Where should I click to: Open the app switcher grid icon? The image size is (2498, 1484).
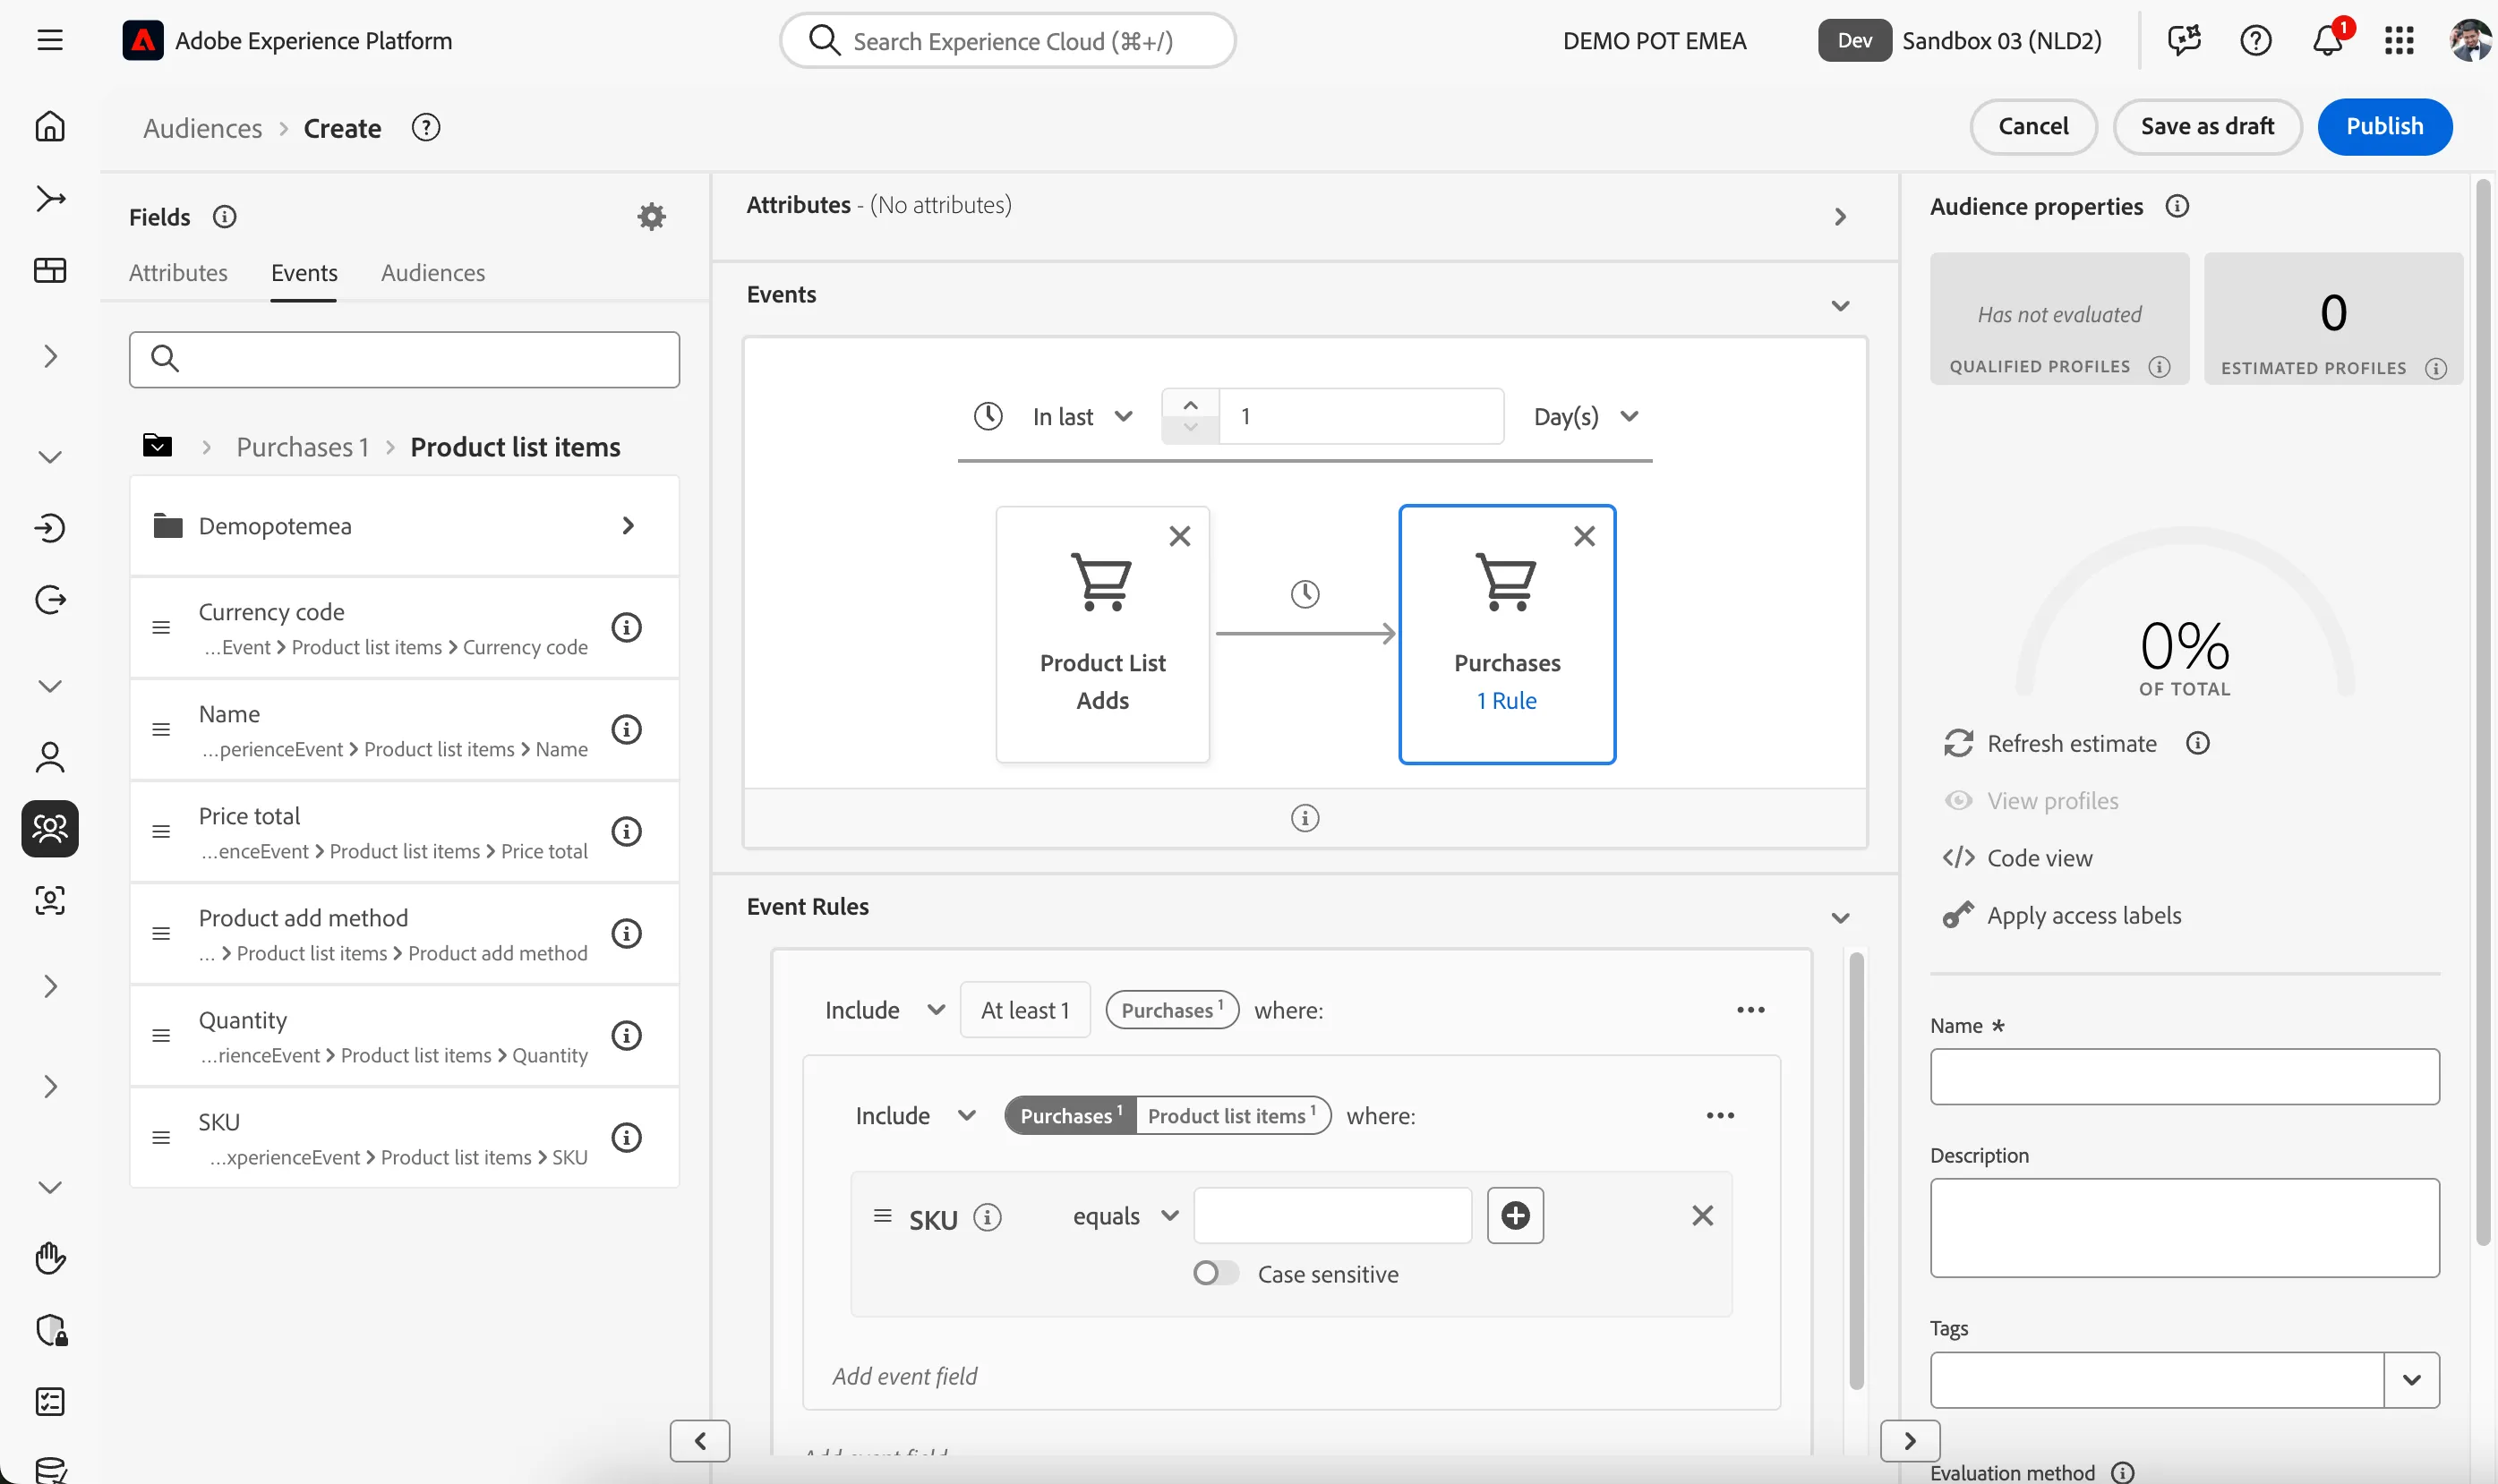tap(2399, 40)
